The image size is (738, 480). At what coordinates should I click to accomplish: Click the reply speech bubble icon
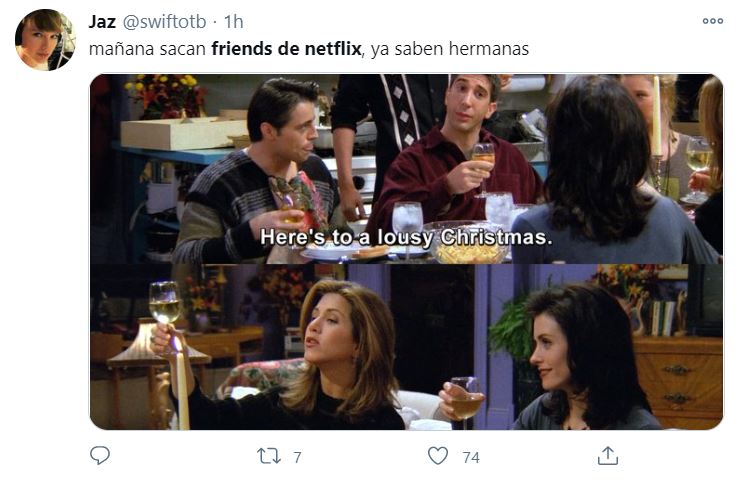click(x=100, y=456)
